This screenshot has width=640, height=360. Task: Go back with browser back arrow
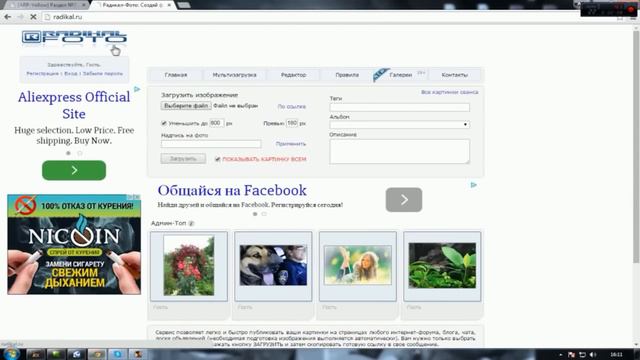[x=7, y=17]
